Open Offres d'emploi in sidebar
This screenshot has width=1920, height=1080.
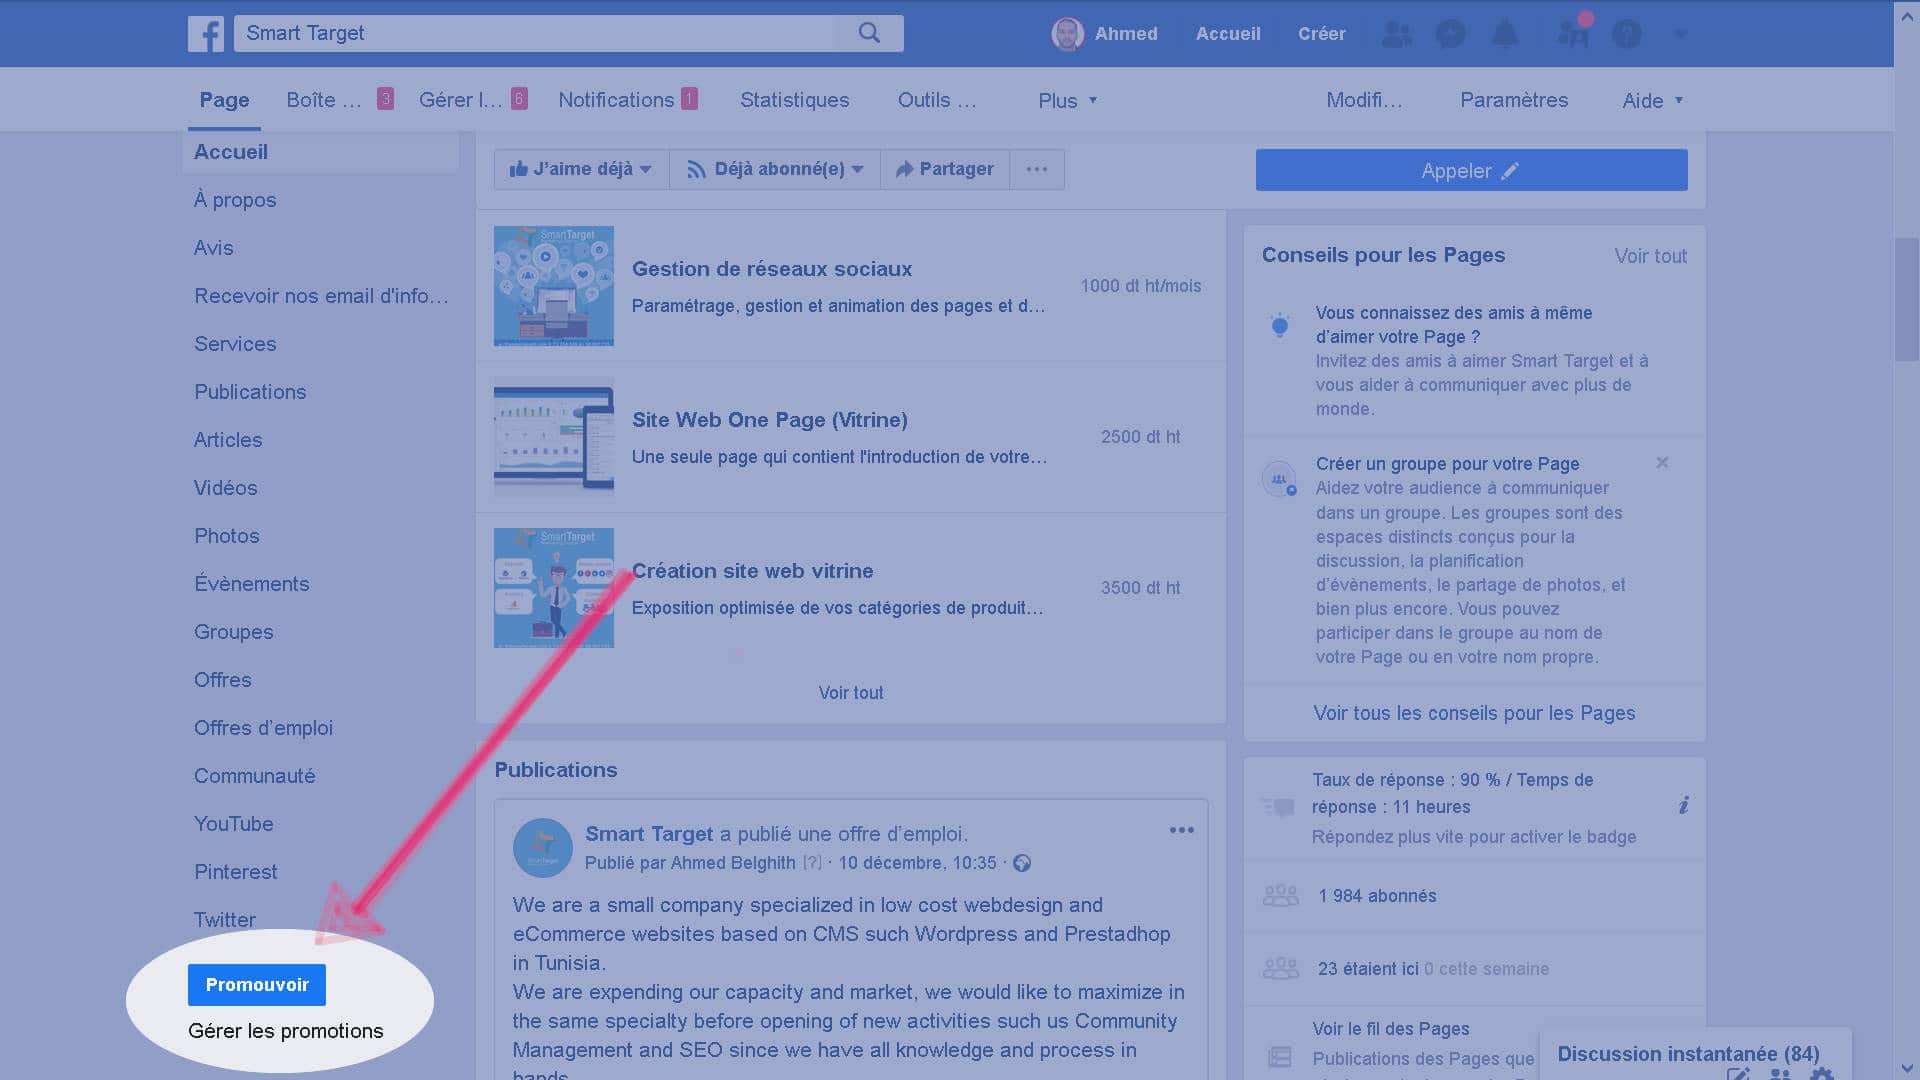coord(263,728)
